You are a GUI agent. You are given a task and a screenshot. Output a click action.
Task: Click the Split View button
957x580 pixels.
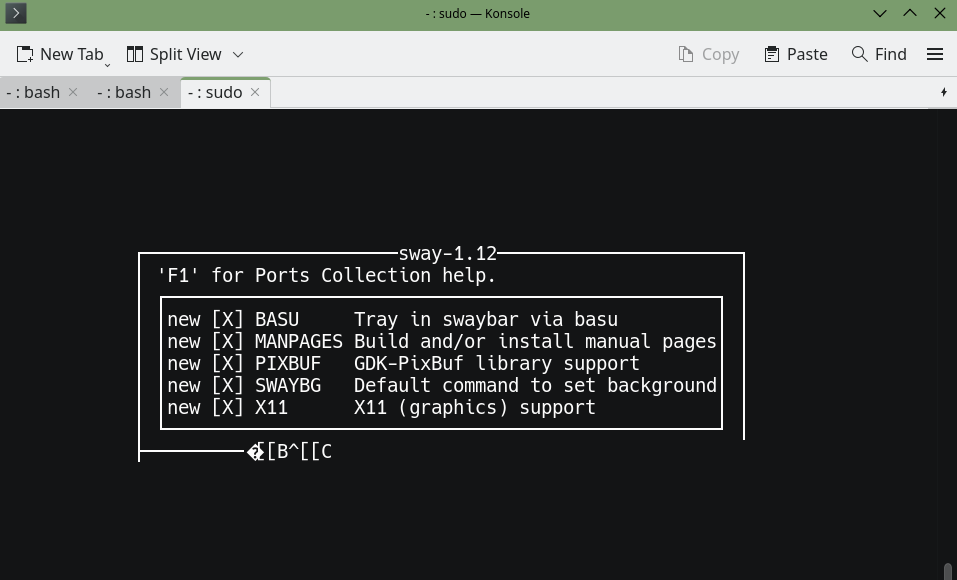174,54
